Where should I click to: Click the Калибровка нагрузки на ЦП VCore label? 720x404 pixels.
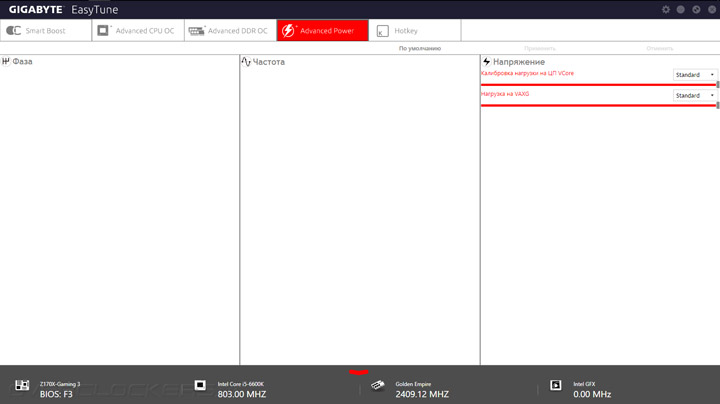[528, 73]
